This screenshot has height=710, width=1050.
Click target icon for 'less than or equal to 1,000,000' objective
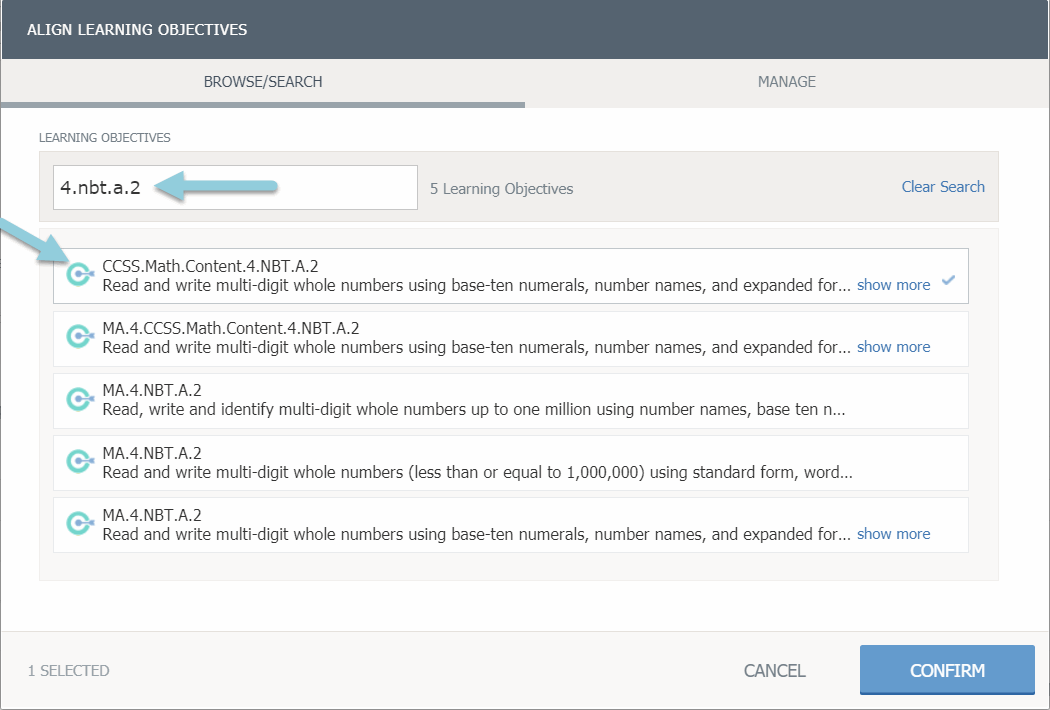point(79,461)
